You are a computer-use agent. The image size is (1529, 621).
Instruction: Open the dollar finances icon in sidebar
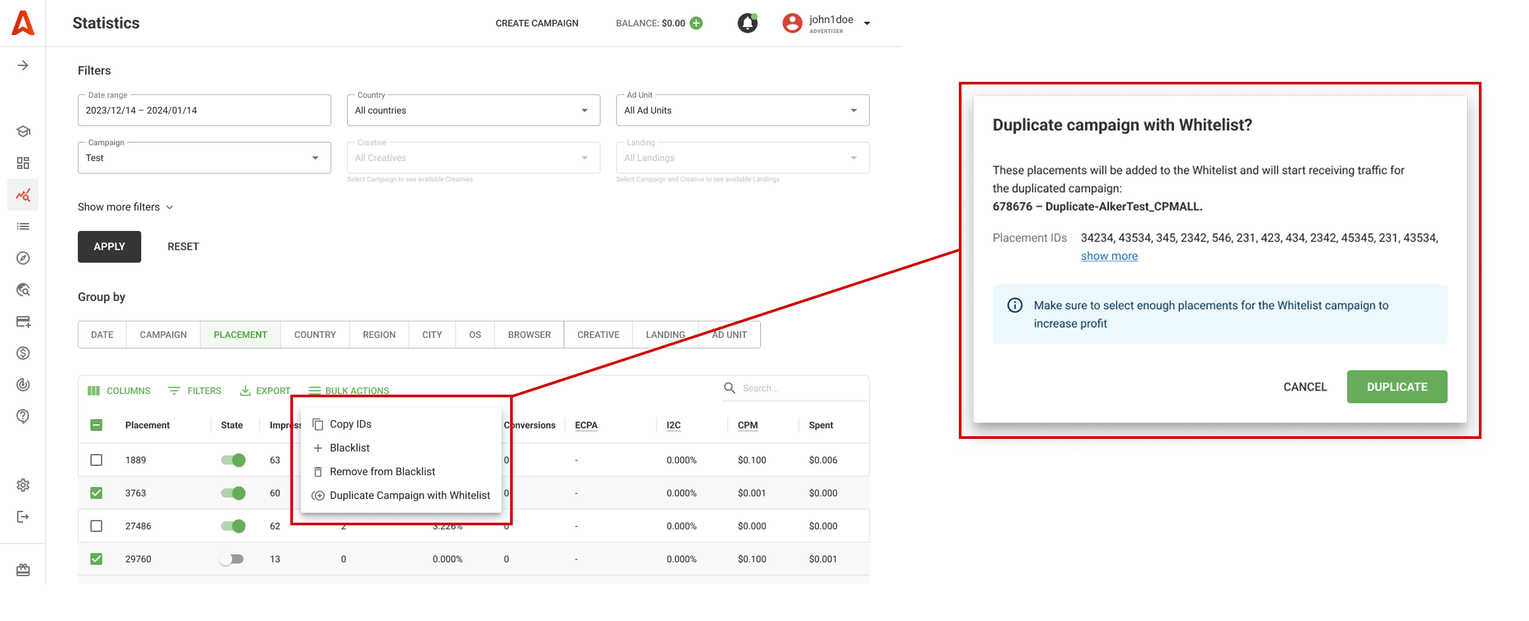click(22, 354)
